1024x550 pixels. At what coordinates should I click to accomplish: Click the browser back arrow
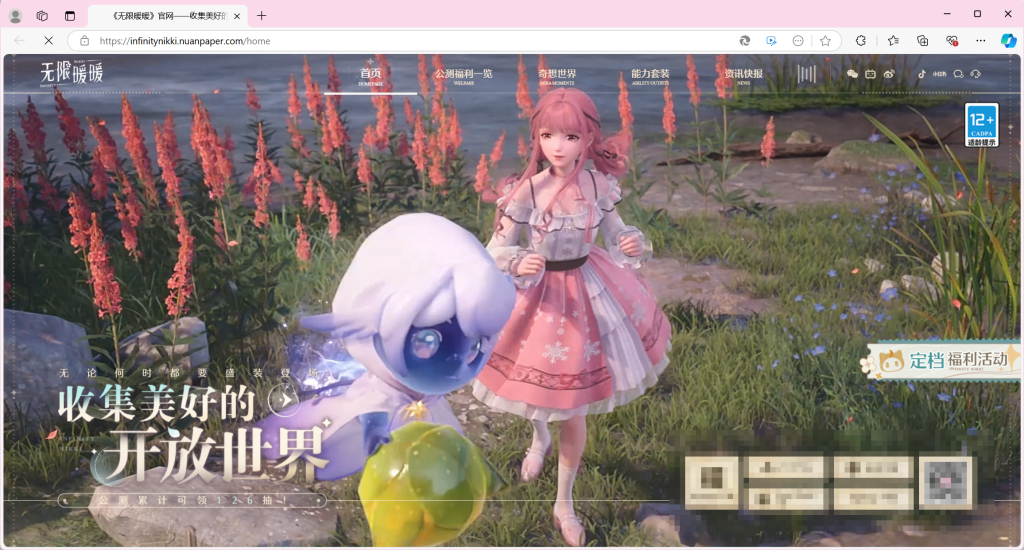point(20,40)
